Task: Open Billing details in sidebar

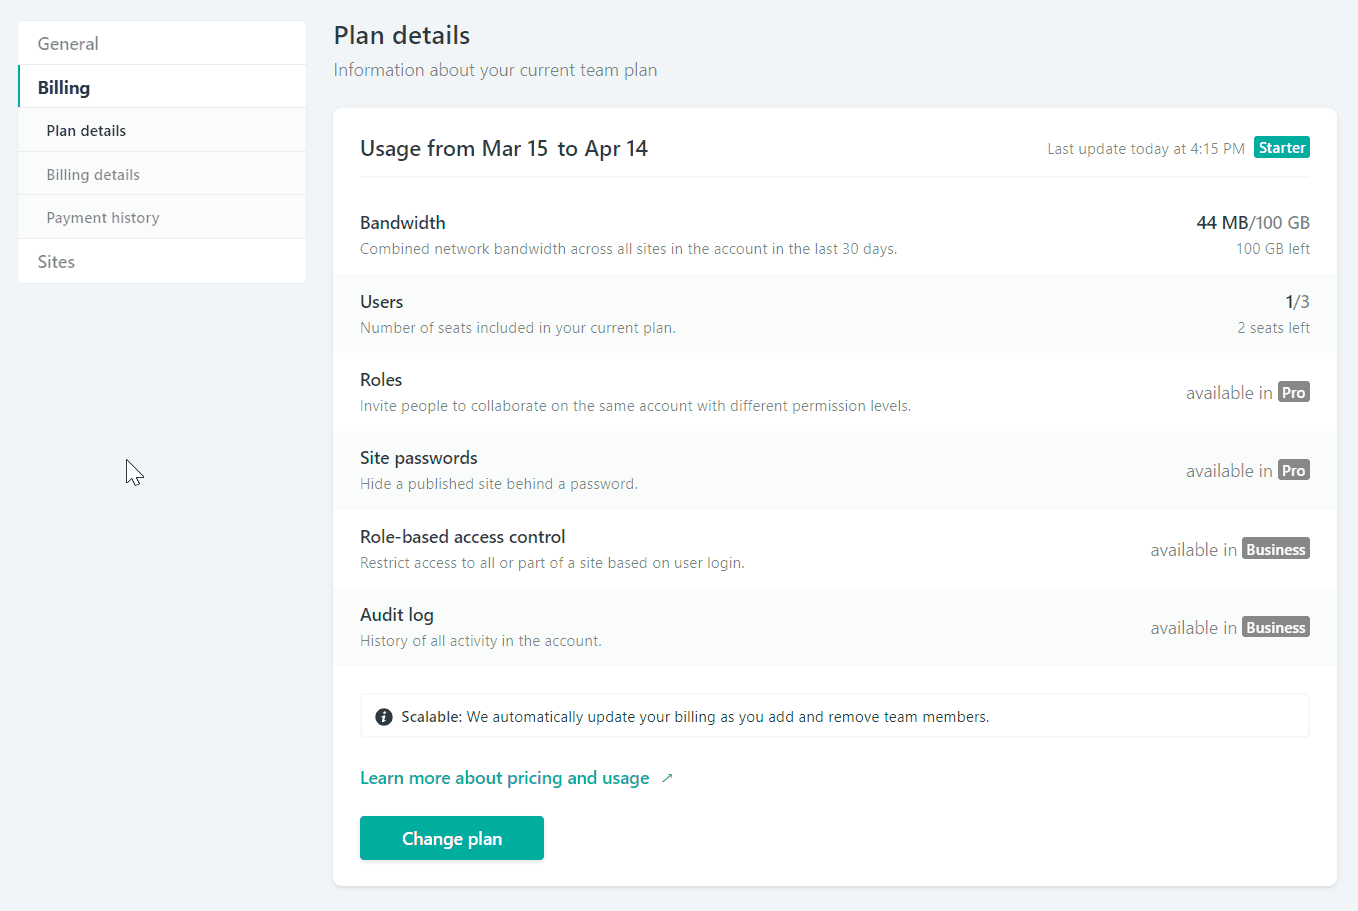Action: point(93,175)
